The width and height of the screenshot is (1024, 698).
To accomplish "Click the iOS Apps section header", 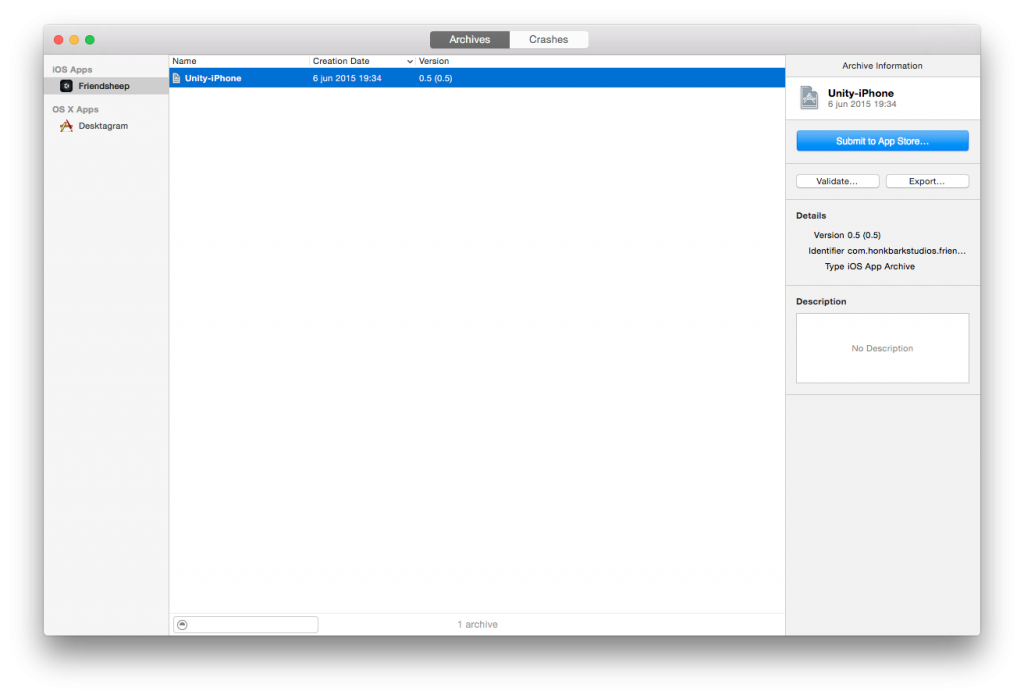I will pyautogui.click(x=72, y=69).
